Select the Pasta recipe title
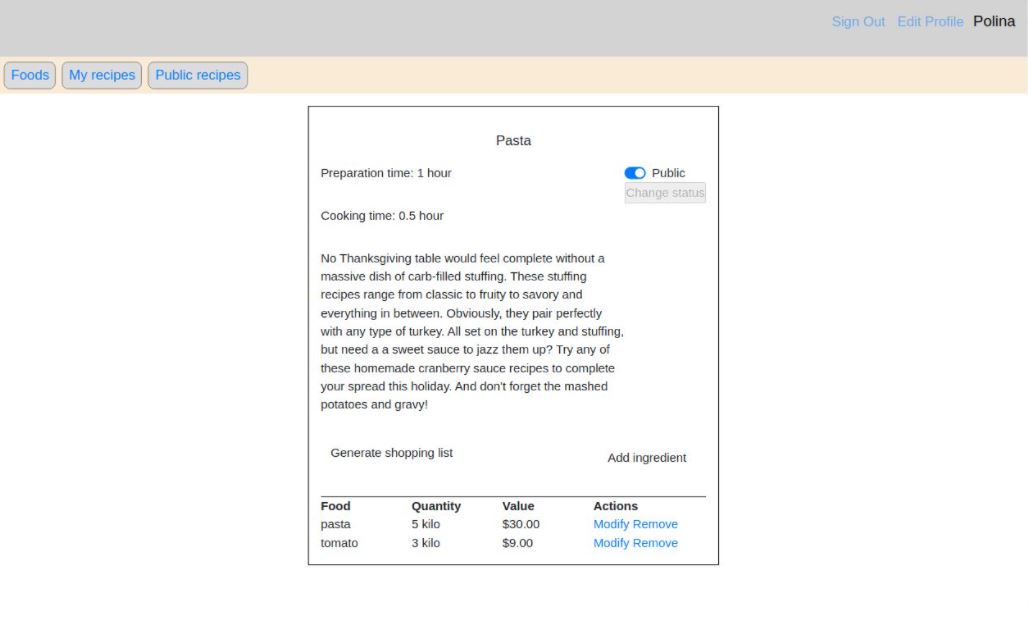1028x642 pixels. 513,140
